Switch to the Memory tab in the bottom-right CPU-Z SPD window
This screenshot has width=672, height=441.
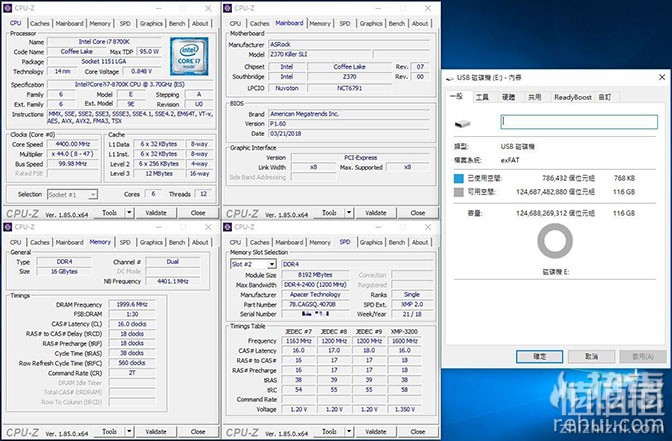tap(320, 243)
